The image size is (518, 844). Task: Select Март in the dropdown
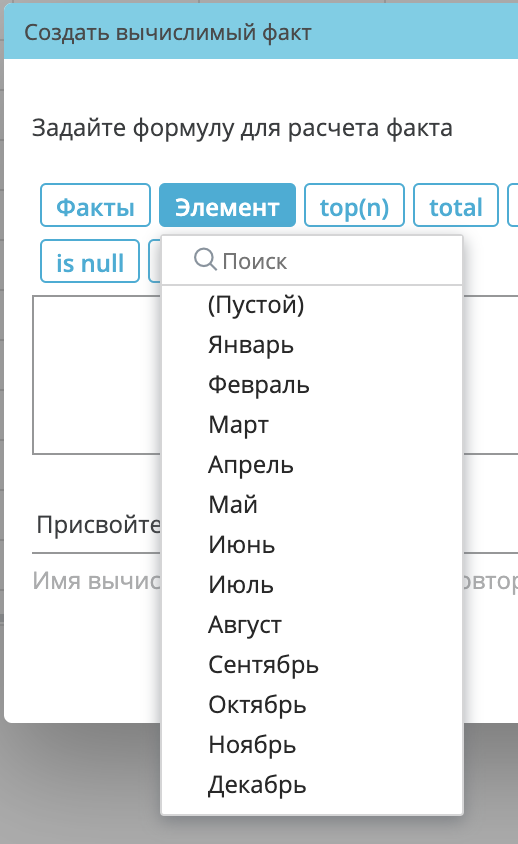tap(312, 425)
